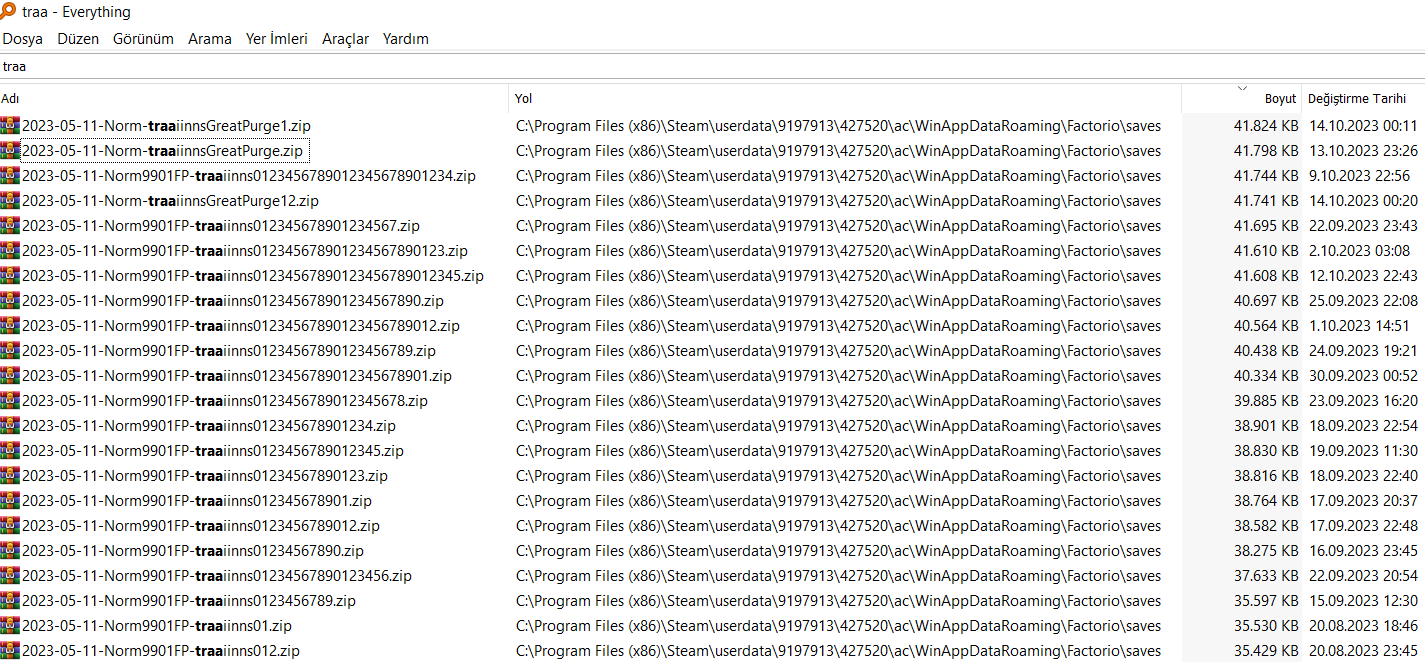Viewport: 1425px width, 662px height.
Task: Click the file name ending in traaiinns0123456789.zip
Action: pos(189,601)
